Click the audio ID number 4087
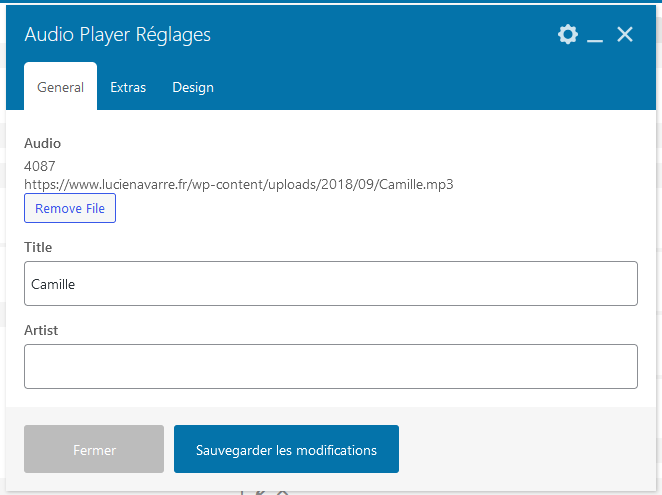Viewport: 662px width, 495px height. 40,166
